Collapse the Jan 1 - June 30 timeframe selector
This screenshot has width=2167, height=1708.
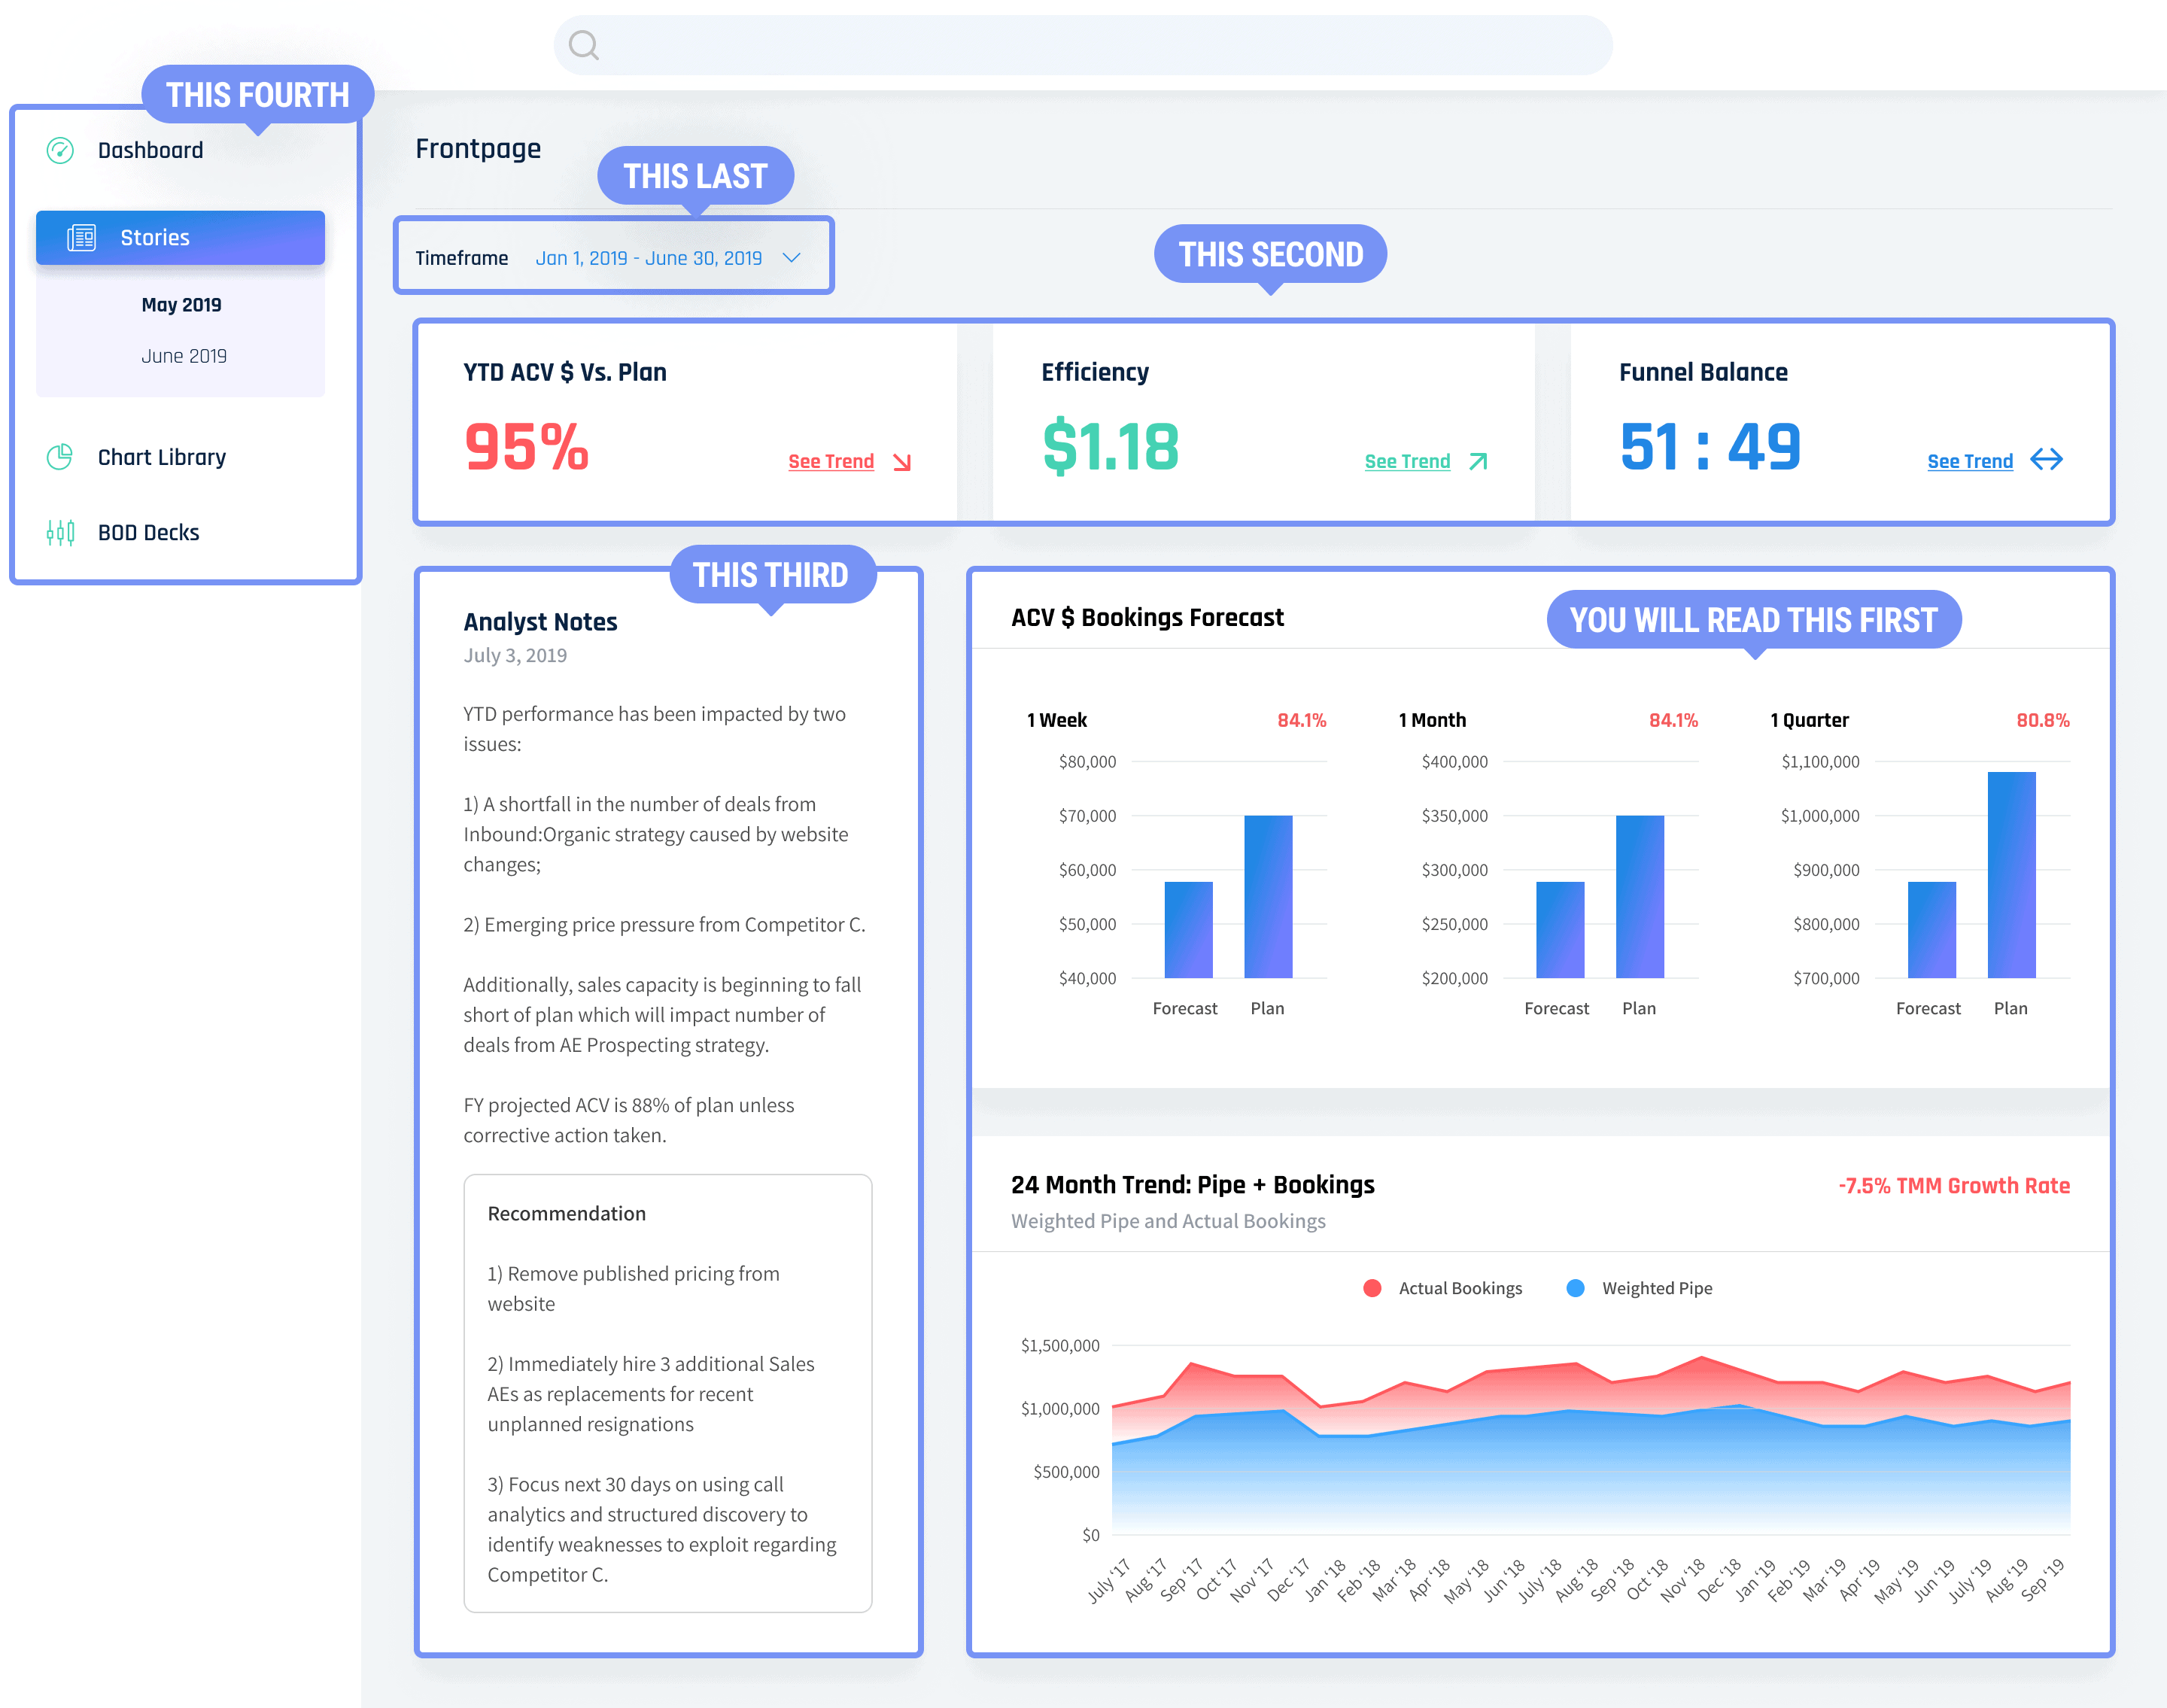793,258
